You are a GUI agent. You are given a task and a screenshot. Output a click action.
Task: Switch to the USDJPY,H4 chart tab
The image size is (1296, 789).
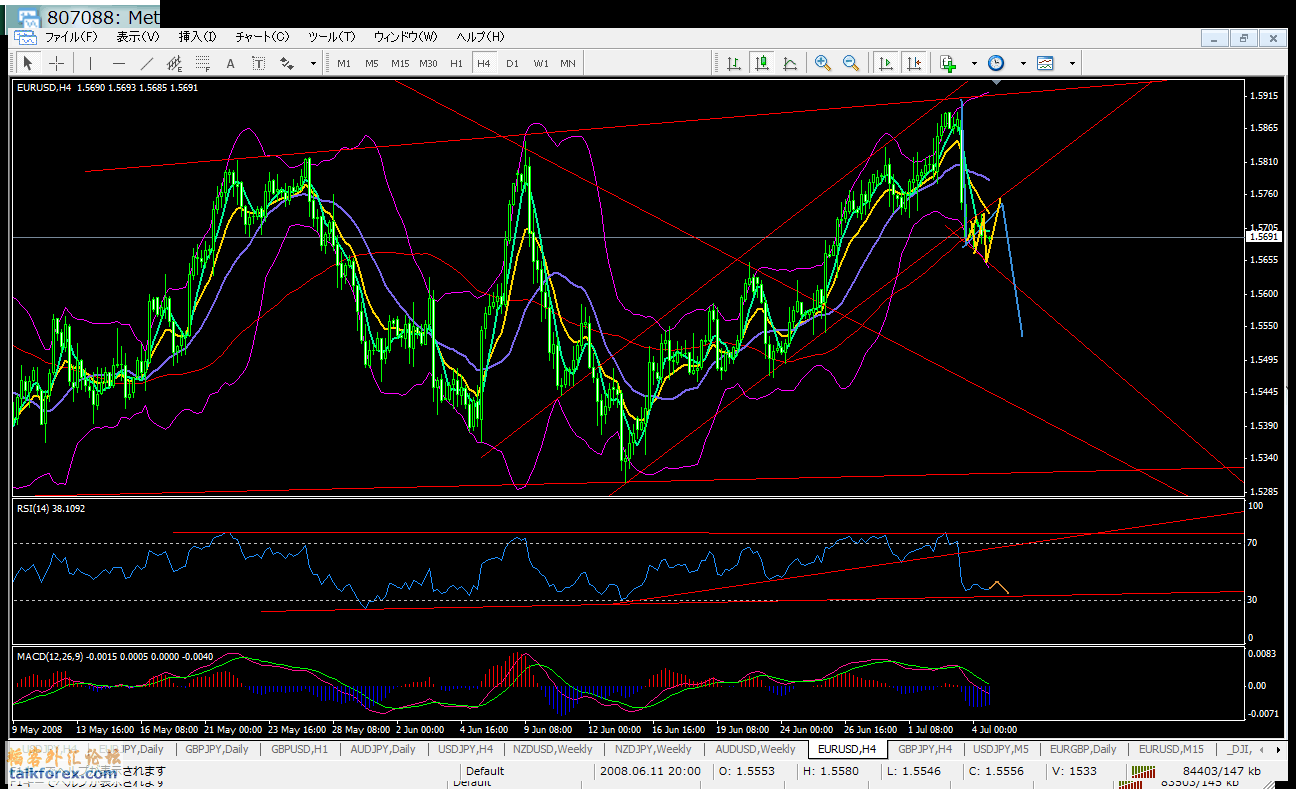pos(466,749)
